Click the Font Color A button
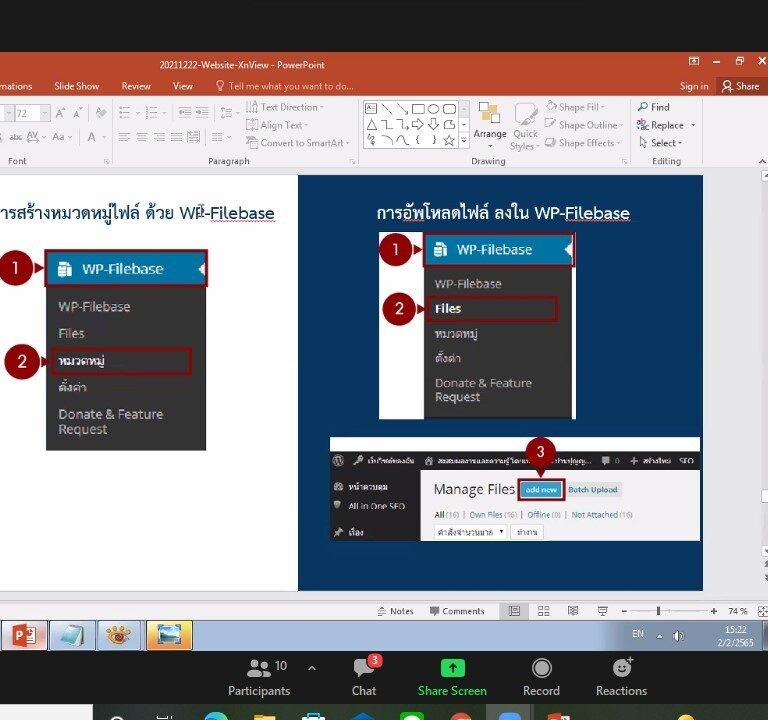The image size is (768, 720). [x=92, y=137]
